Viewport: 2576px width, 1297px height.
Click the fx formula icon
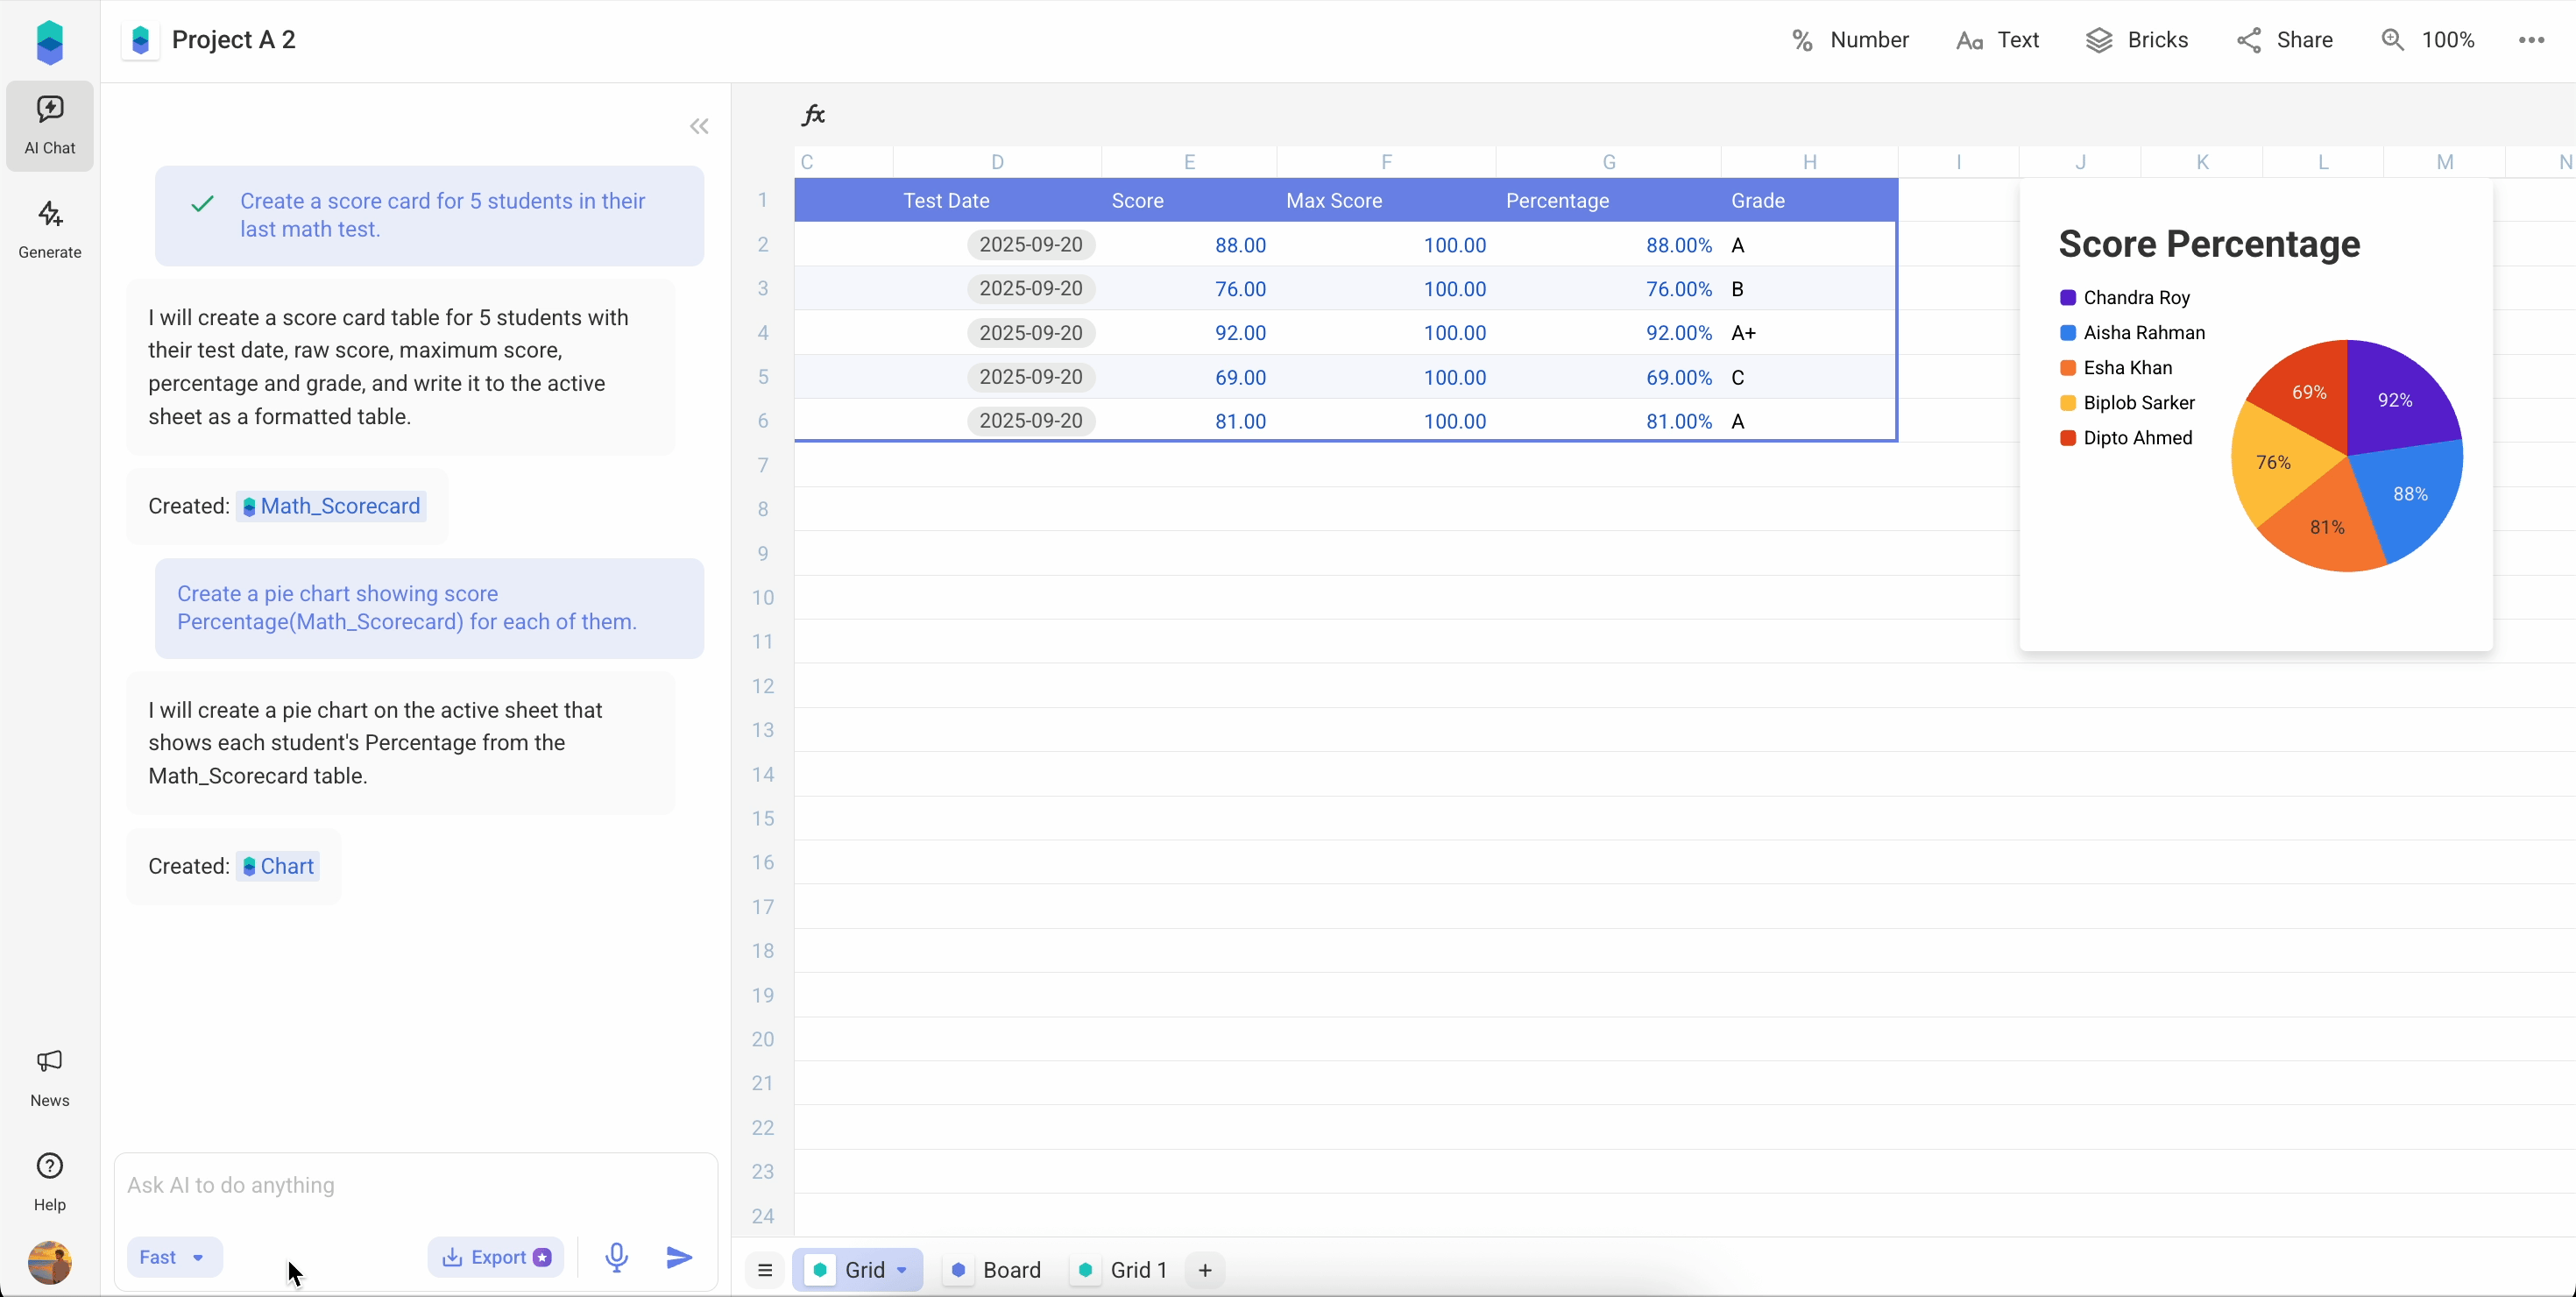click(813, 115)
